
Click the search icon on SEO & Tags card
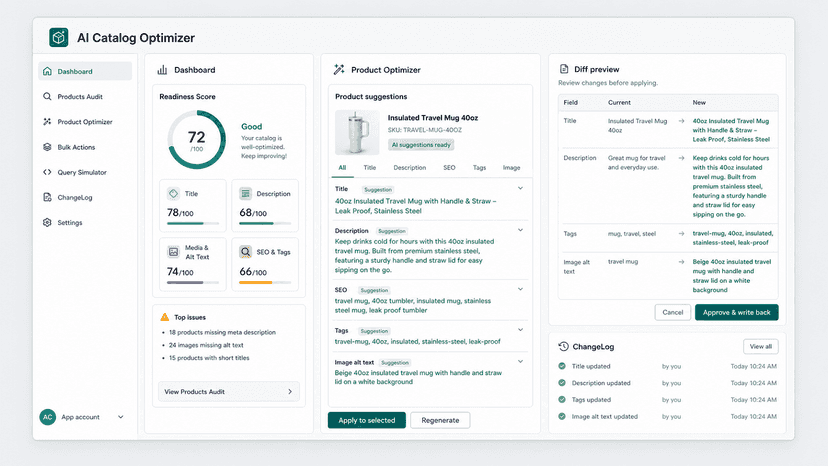(246, 252)
